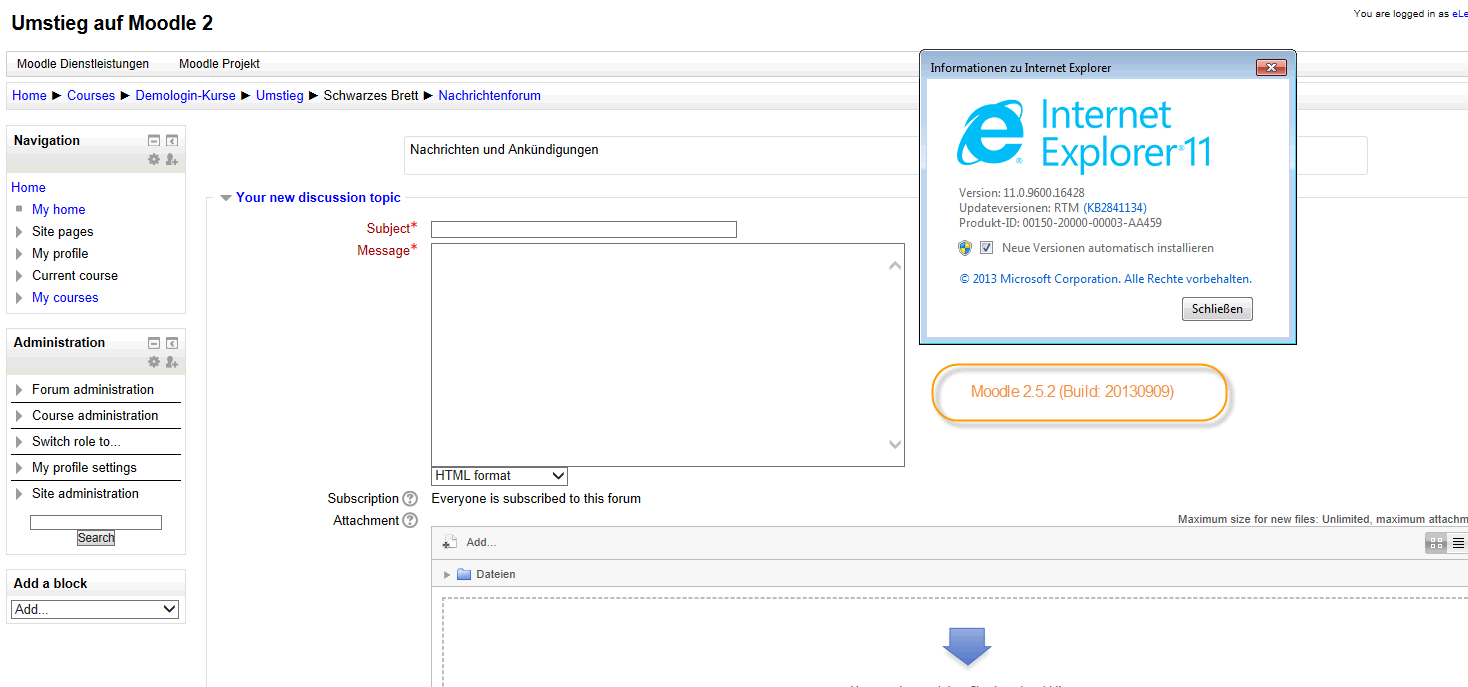Switch file manager to list view
The width and height of the screenshot is (1468, 687).
tap(1458, 543)
